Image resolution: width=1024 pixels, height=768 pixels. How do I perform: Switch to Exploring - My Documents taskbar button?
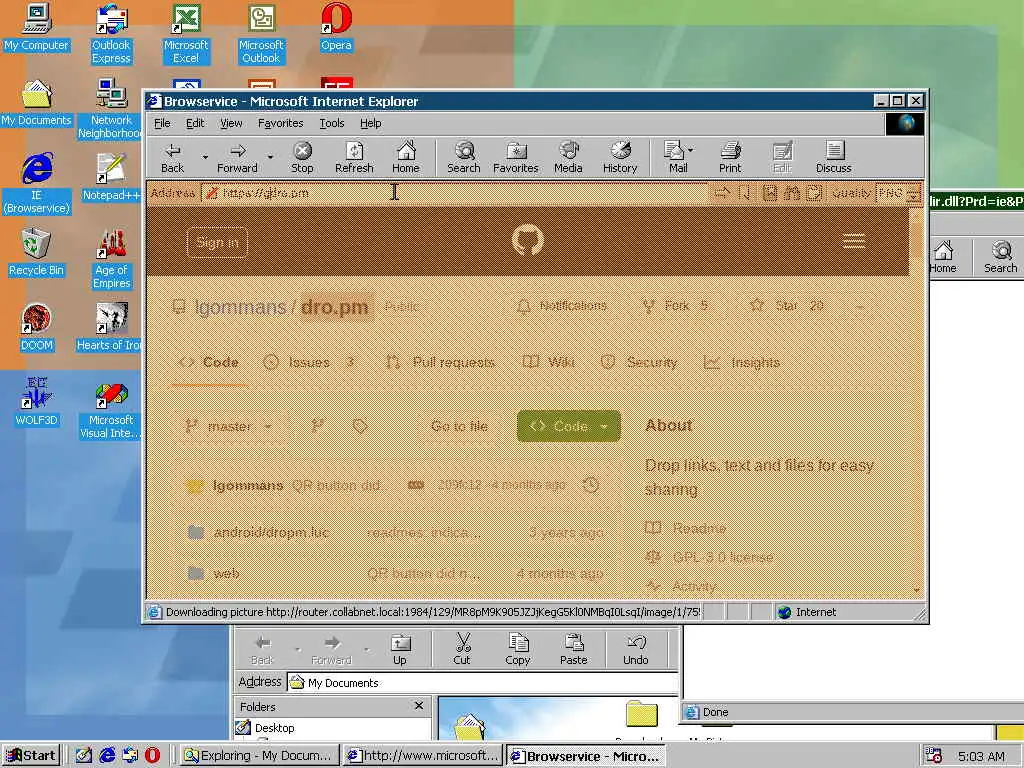point(259,756)
